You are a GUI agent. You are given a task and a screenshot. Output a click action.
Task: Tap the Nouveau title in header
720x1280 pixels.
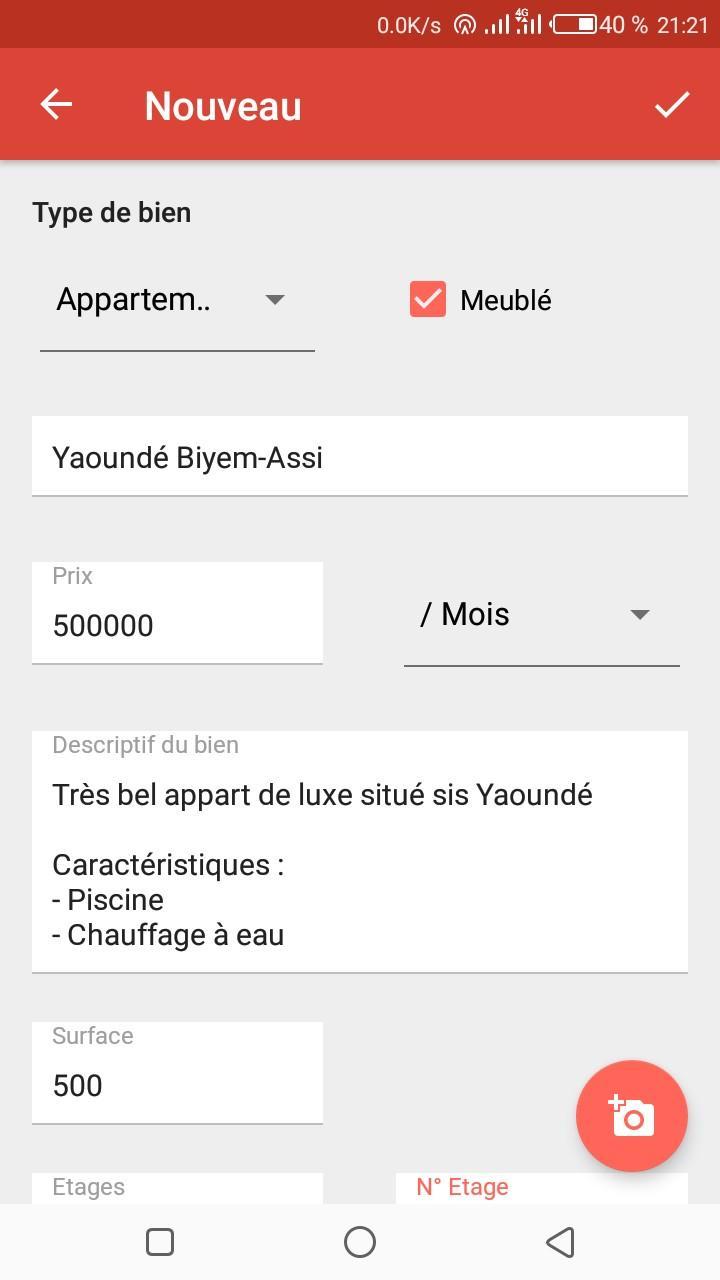[x=223, y=106]
